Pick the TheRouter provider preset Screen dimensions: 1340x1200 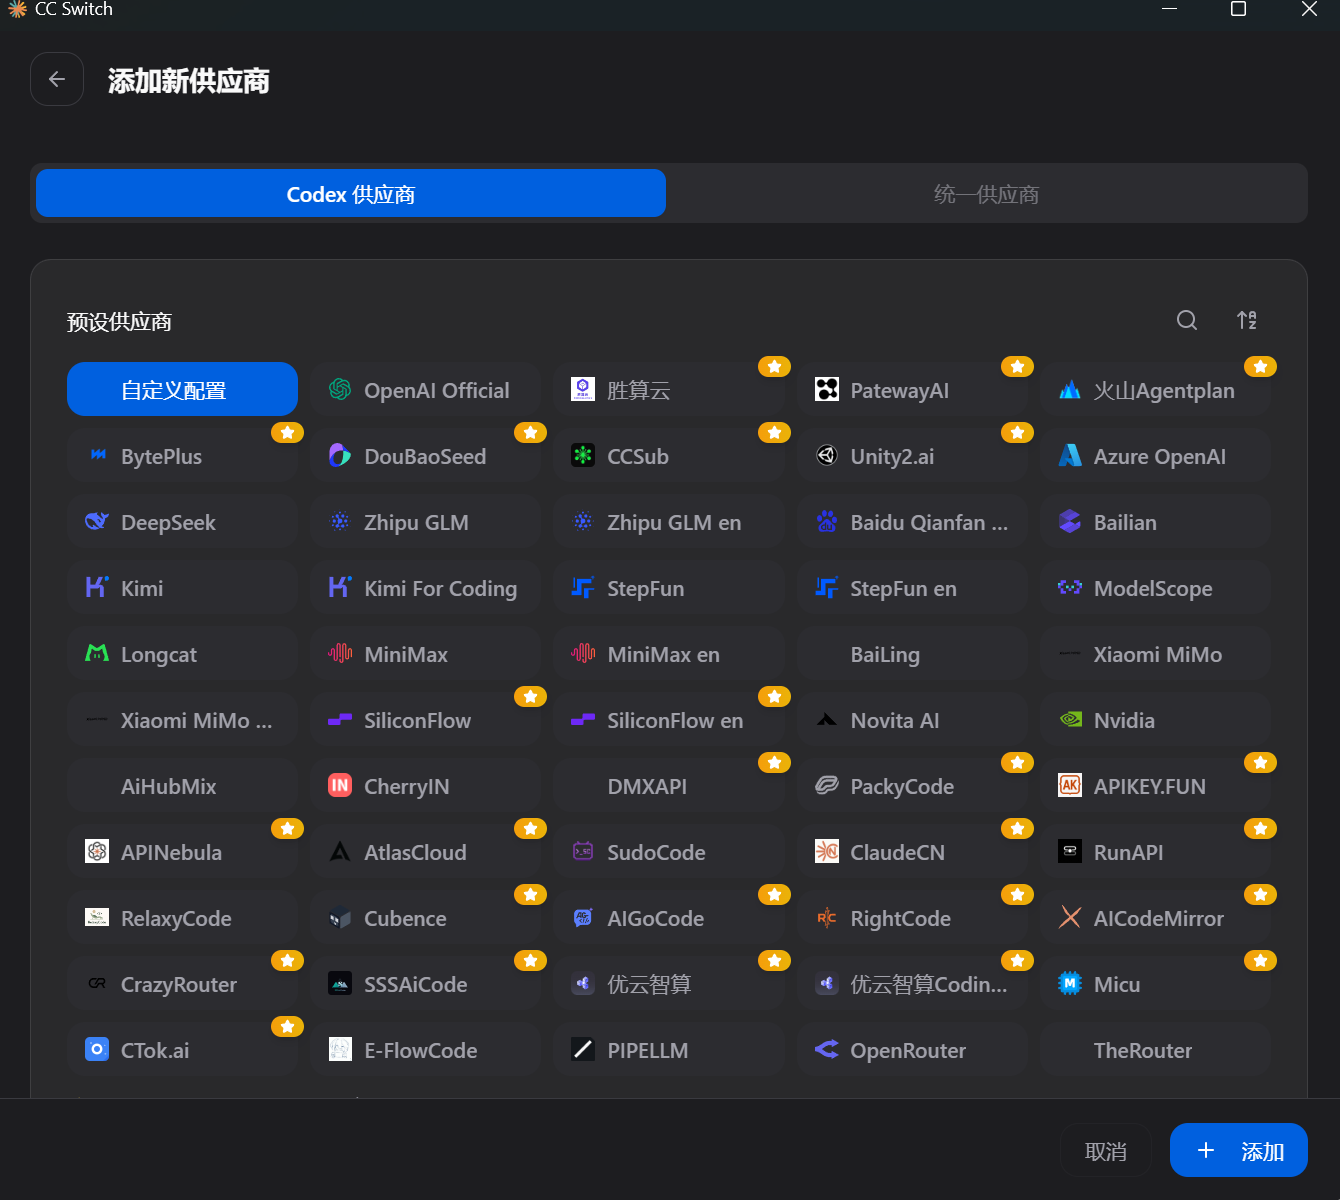[x=1155, y=1049]
